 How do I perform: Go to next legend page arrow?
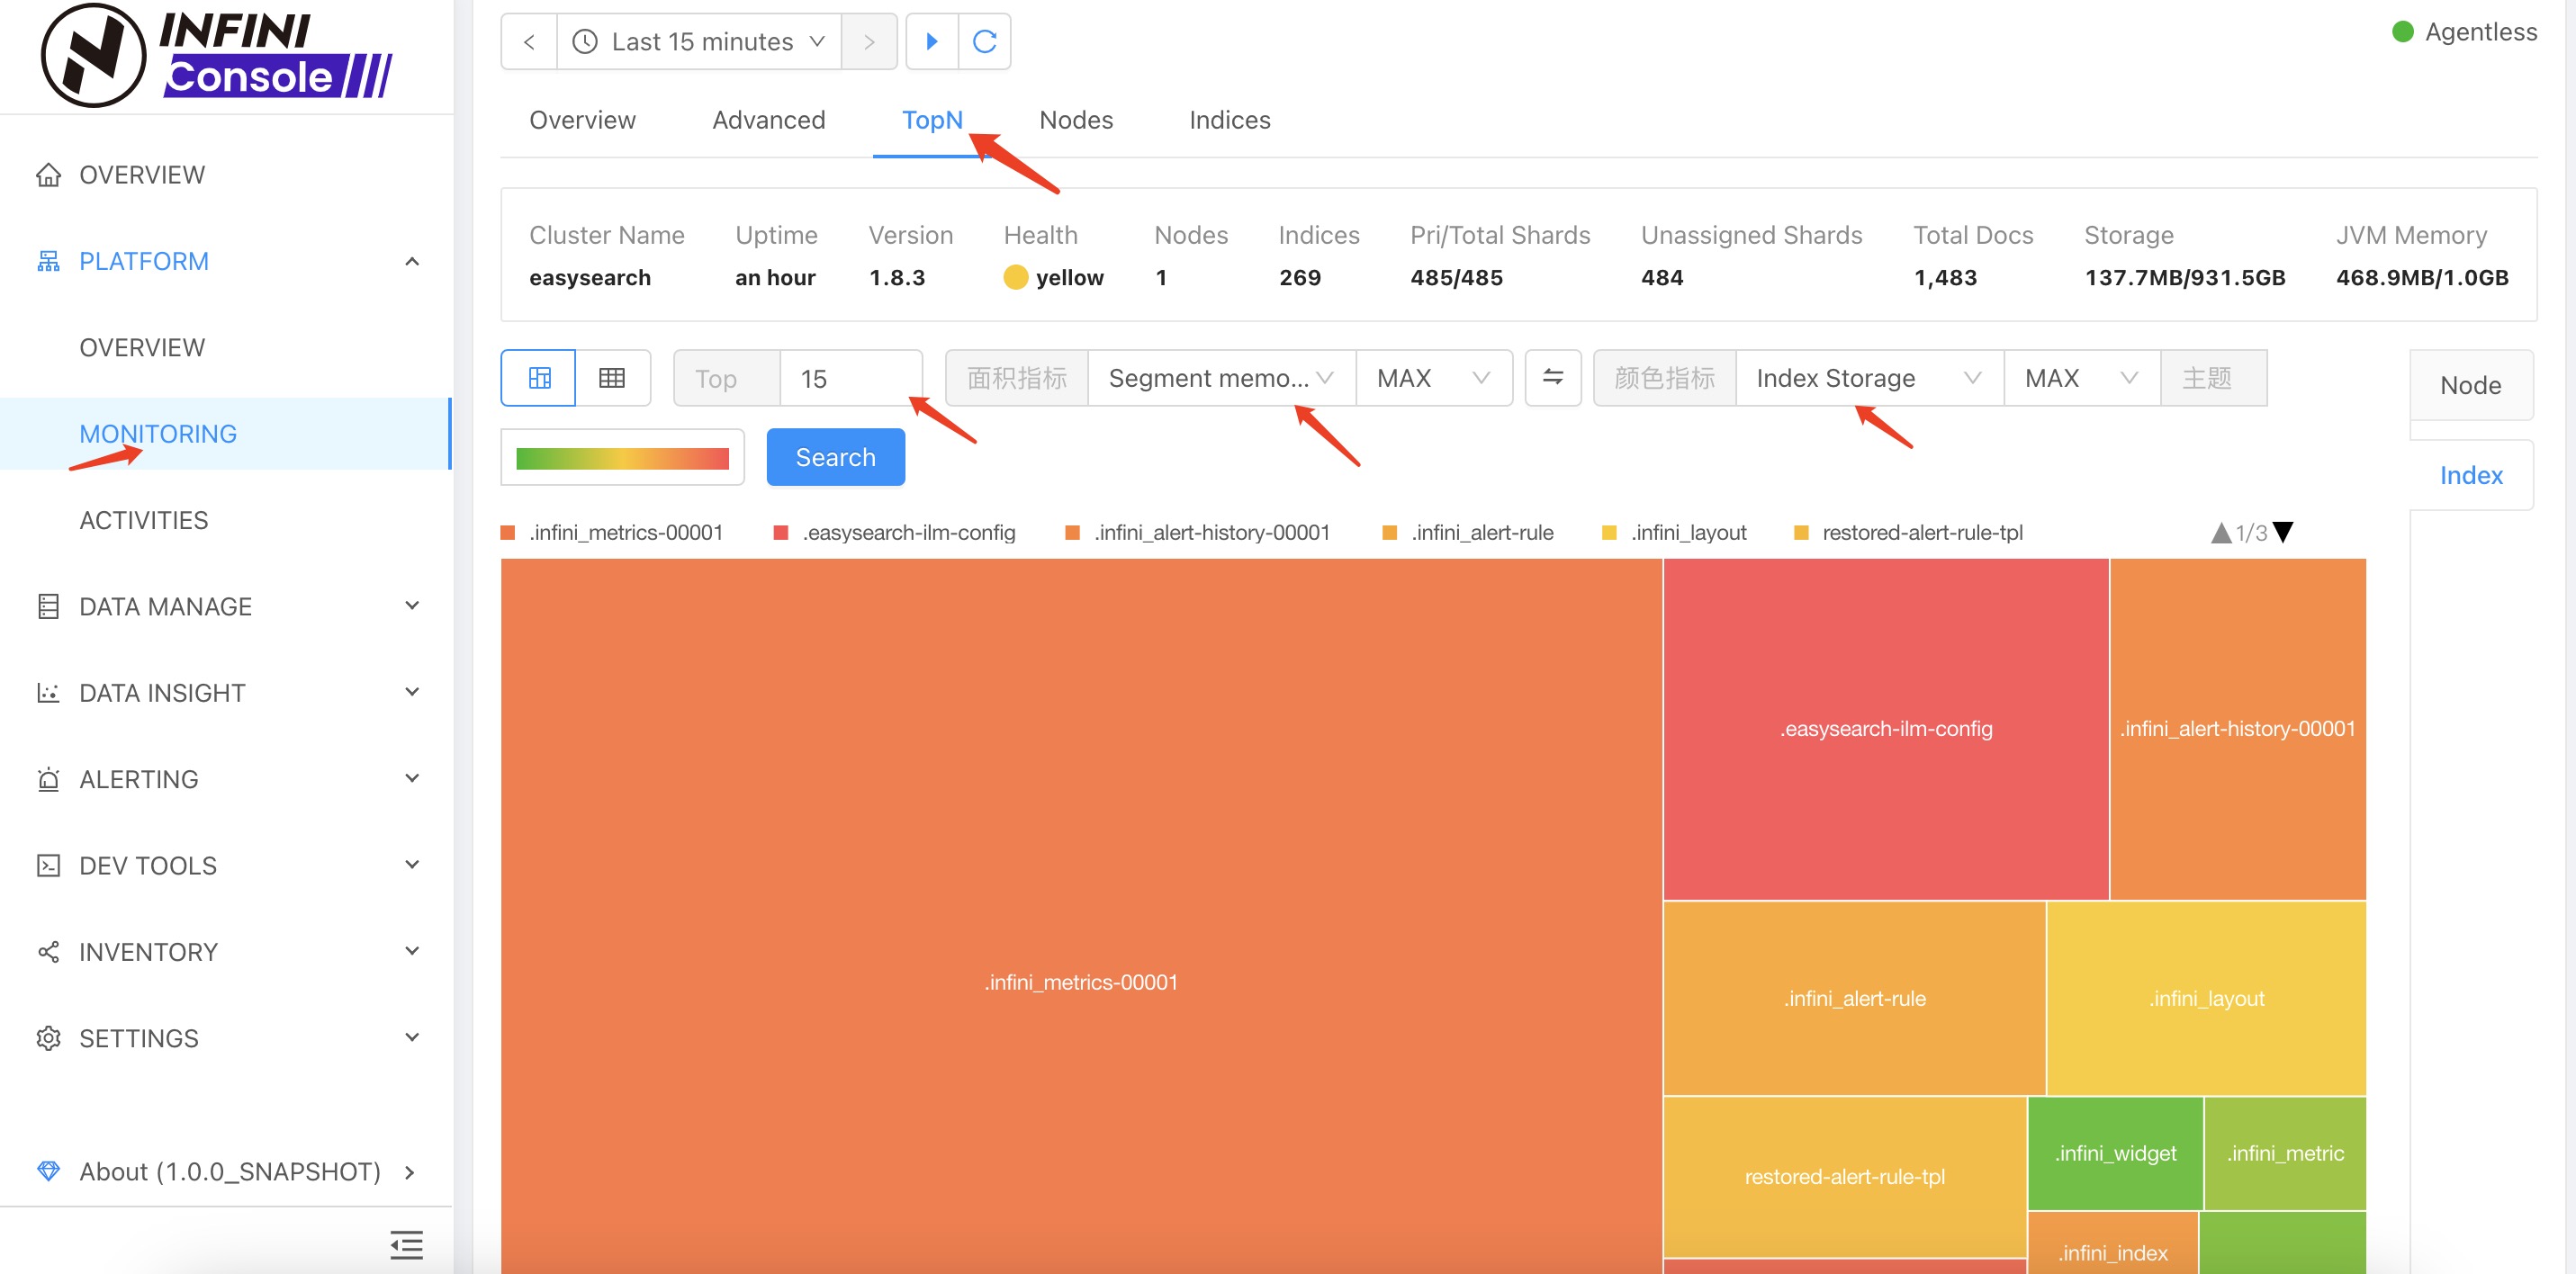(x=2283, y=532)
